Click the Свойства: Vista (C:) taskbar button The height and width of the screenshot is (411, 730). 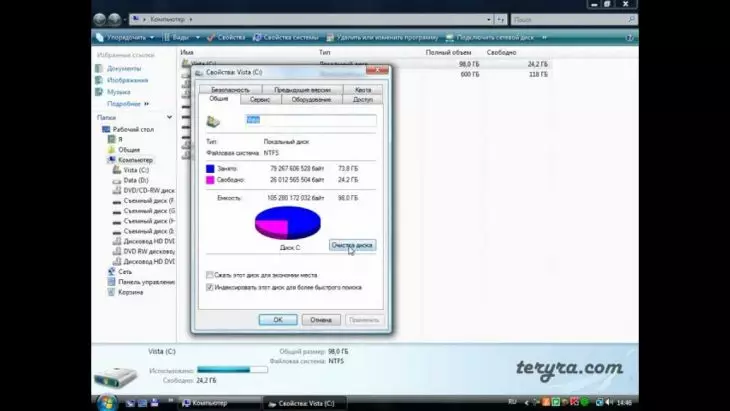coord(305,404)
